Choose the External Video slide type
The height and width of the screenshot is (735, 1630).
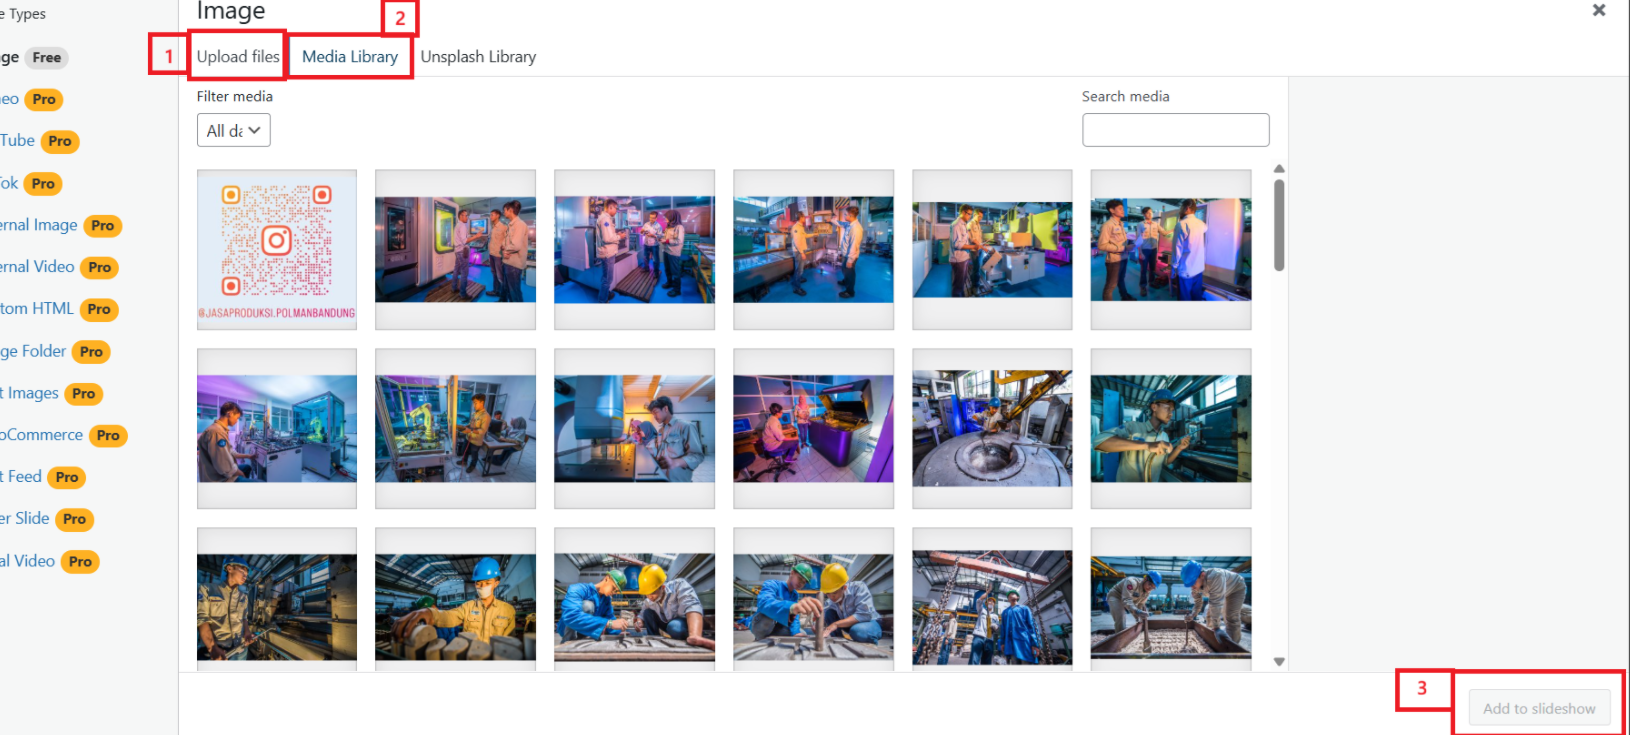(37, 267)
